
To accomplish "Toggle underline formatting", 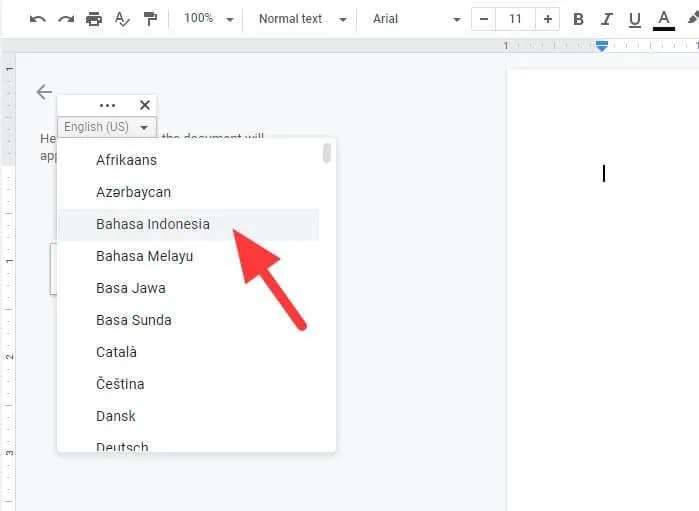I will click(x=634, y=20).
